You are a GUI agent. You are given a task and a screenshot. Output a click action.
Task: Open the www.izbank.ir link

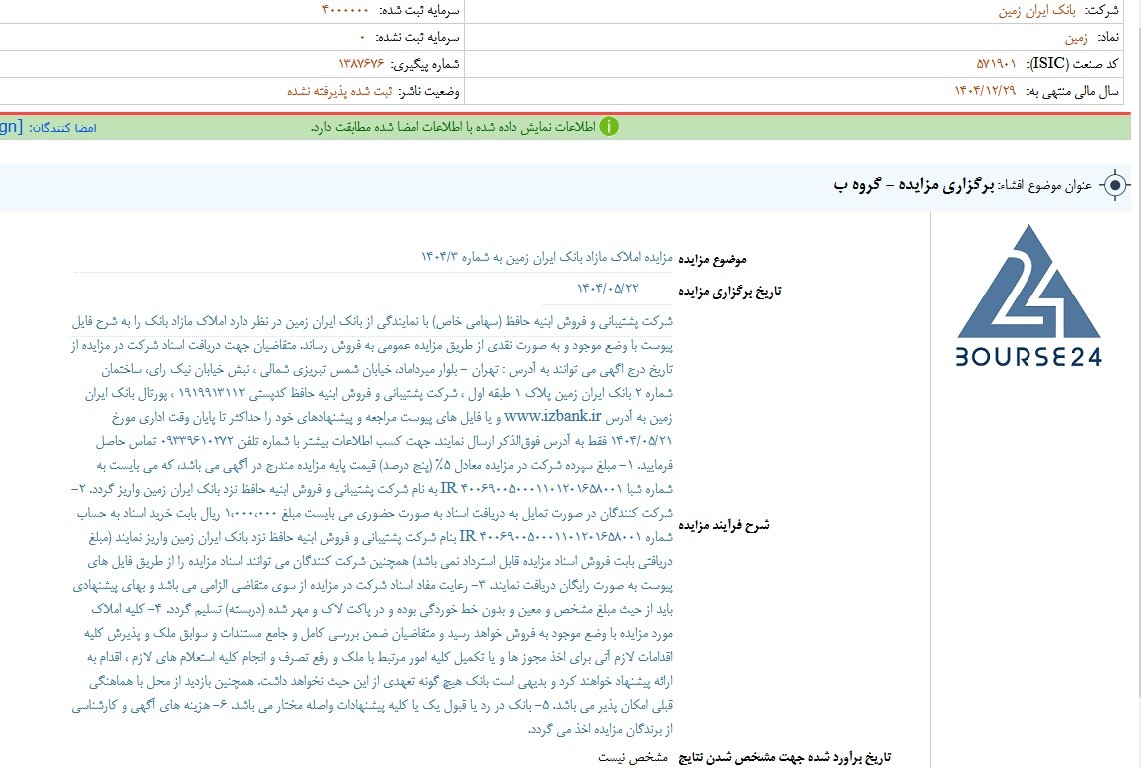(553, 416)
